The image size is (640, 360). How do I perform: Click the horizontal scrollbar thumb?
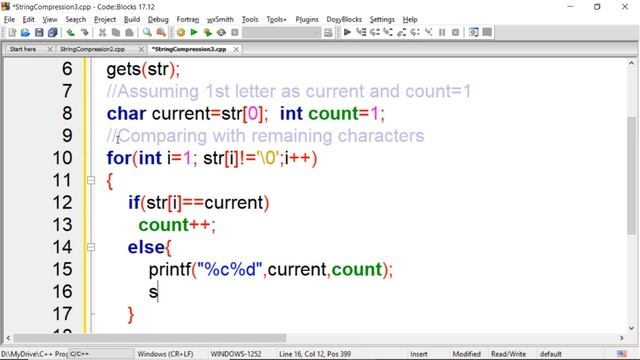150,338
